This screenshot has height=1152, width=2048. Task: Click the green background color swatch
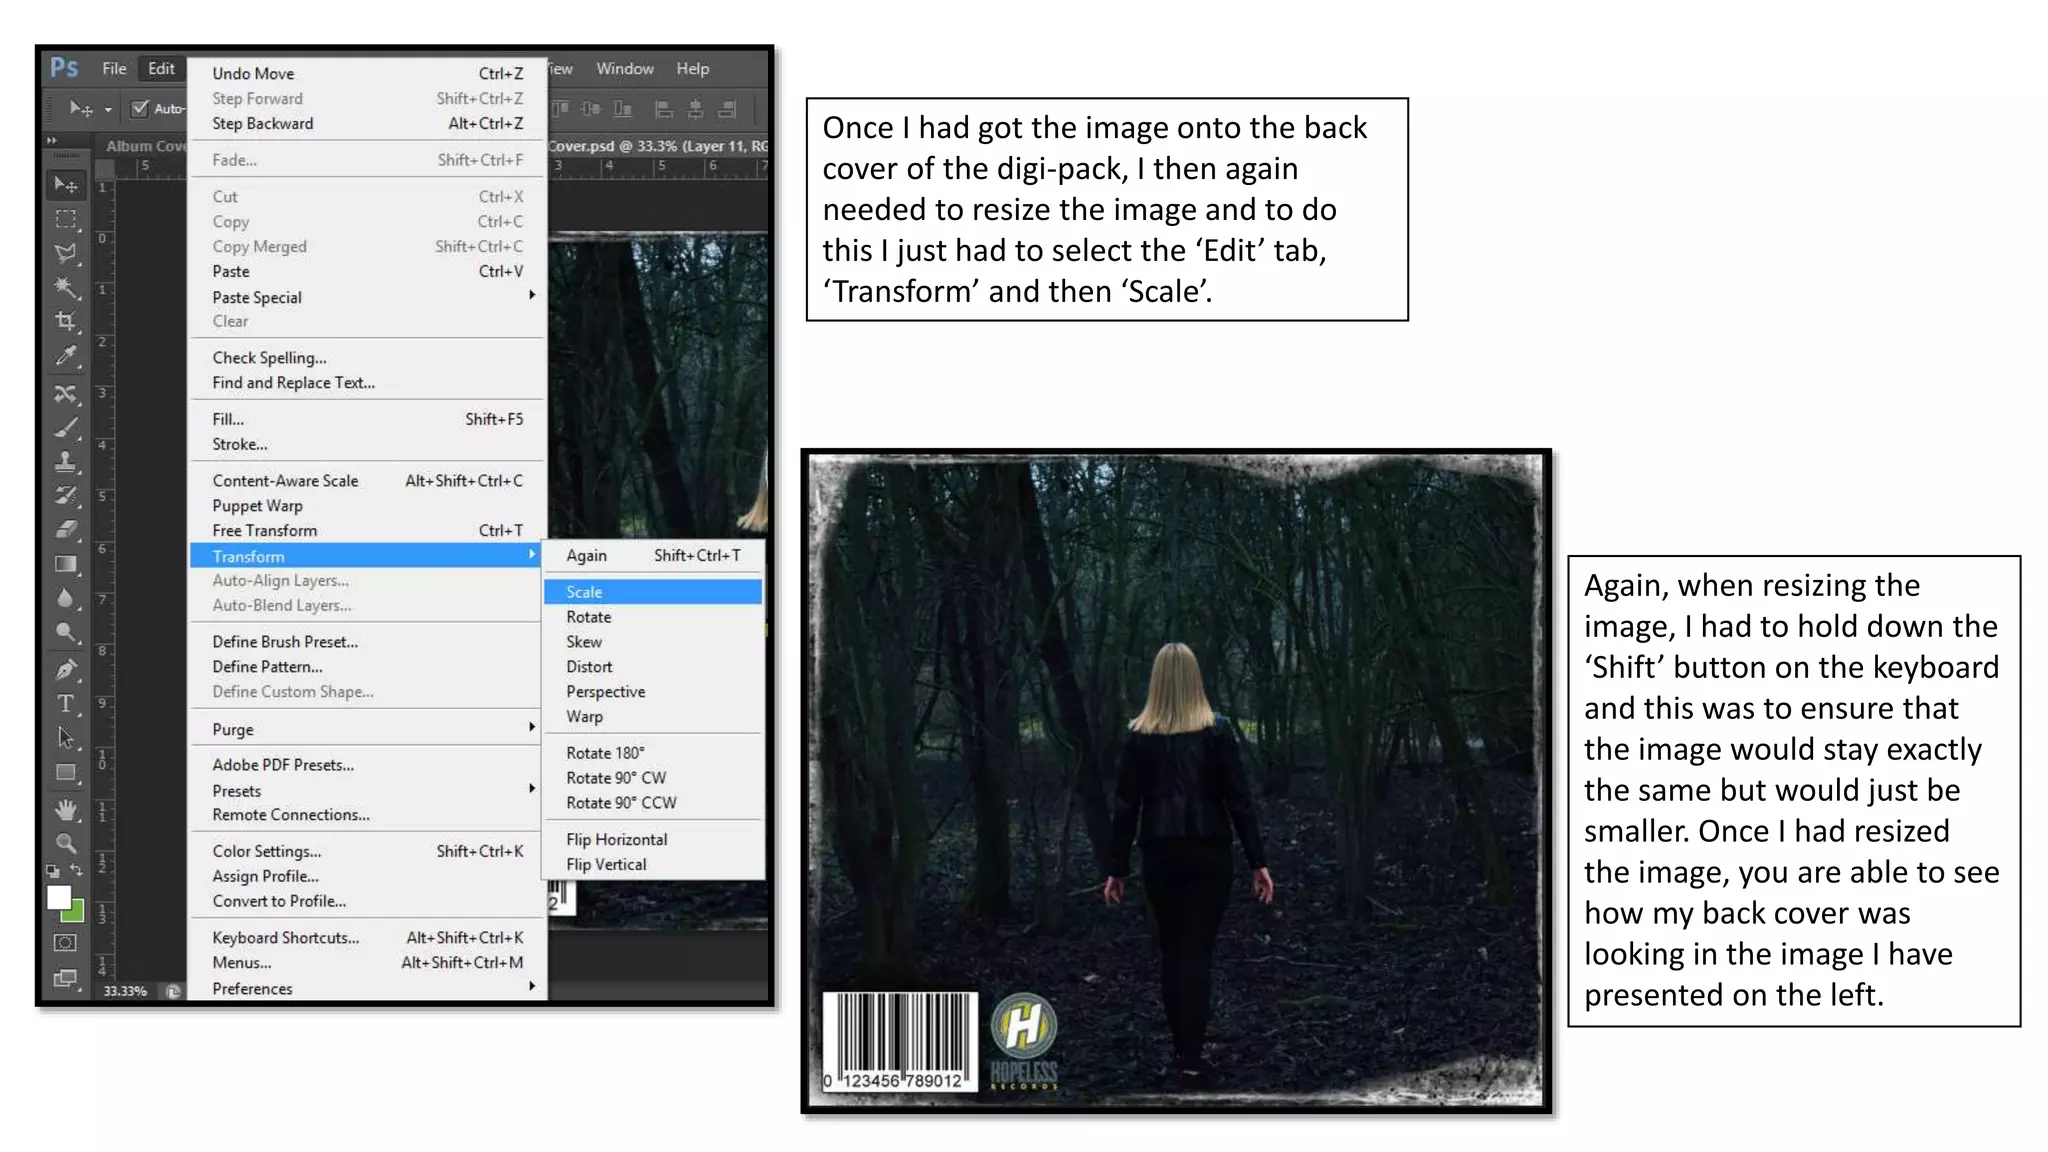click(x=75, y=913)
